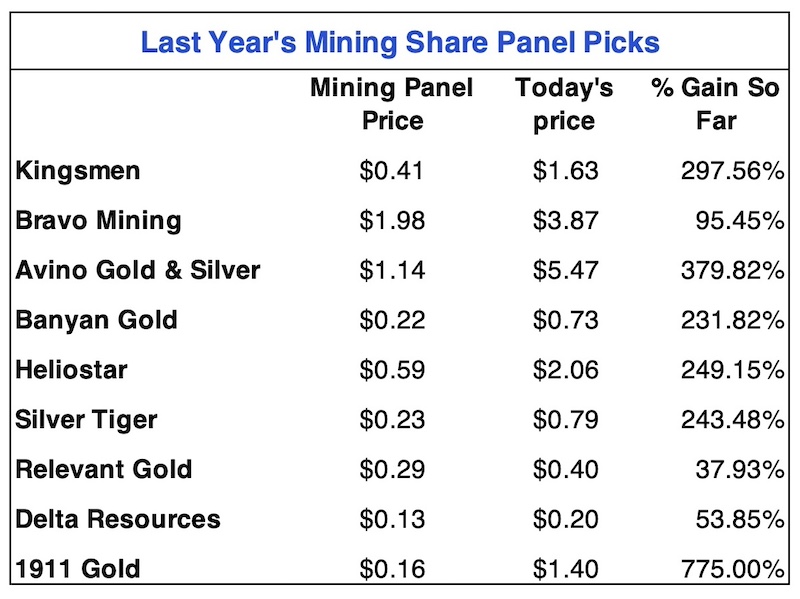Select the Delta Resources row label
This screenshot has height=599, width=800.
pyautogui.click(x=118, y=520)
